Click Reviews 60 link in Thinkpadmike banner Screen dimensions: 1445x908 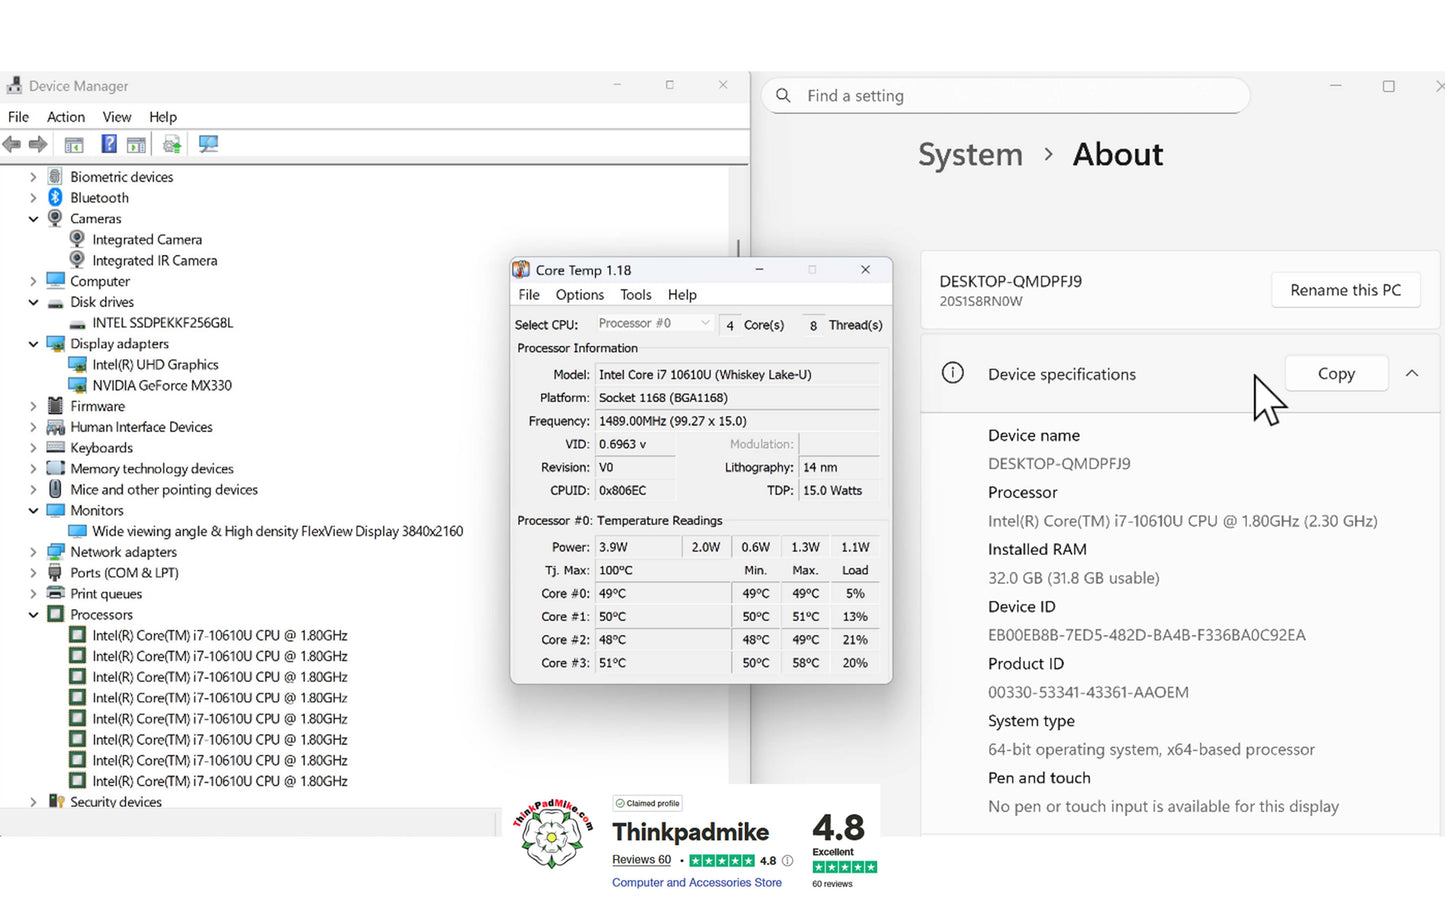click(641, 860)
